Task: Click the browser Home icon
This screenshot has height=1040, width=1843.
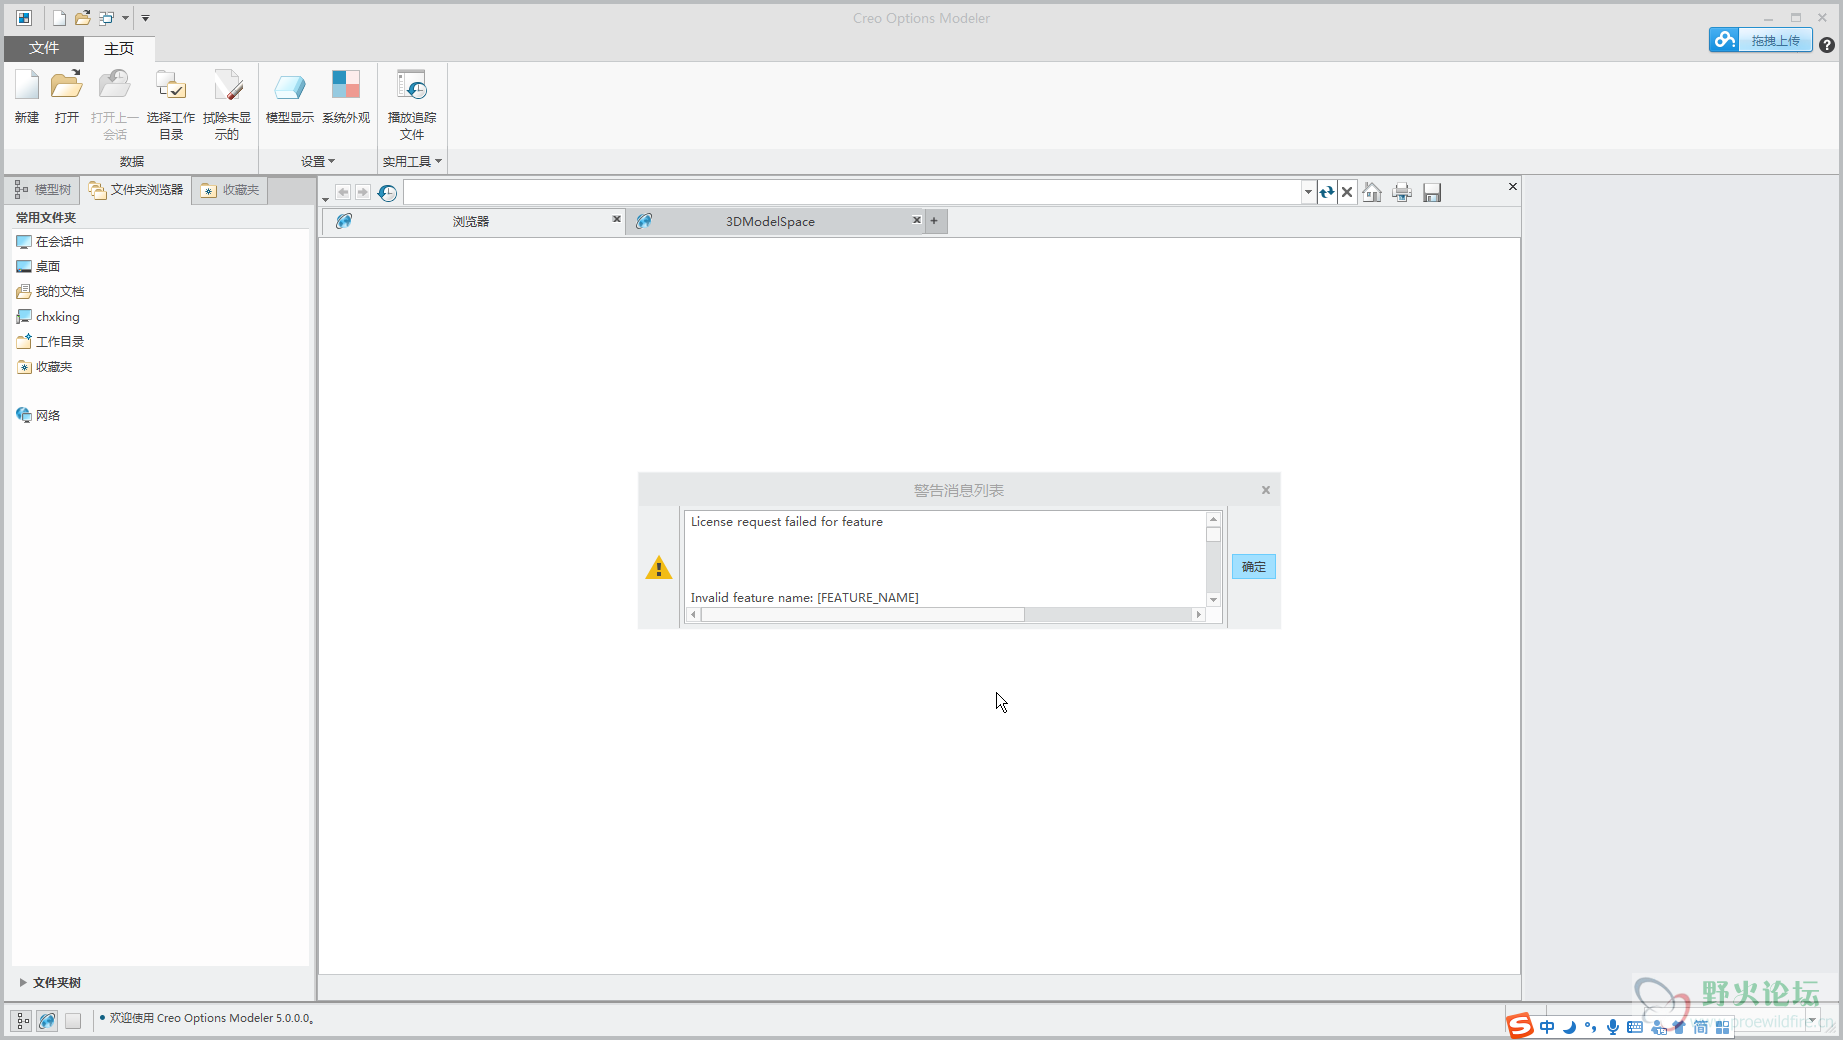Action: tap(1372, 192)
